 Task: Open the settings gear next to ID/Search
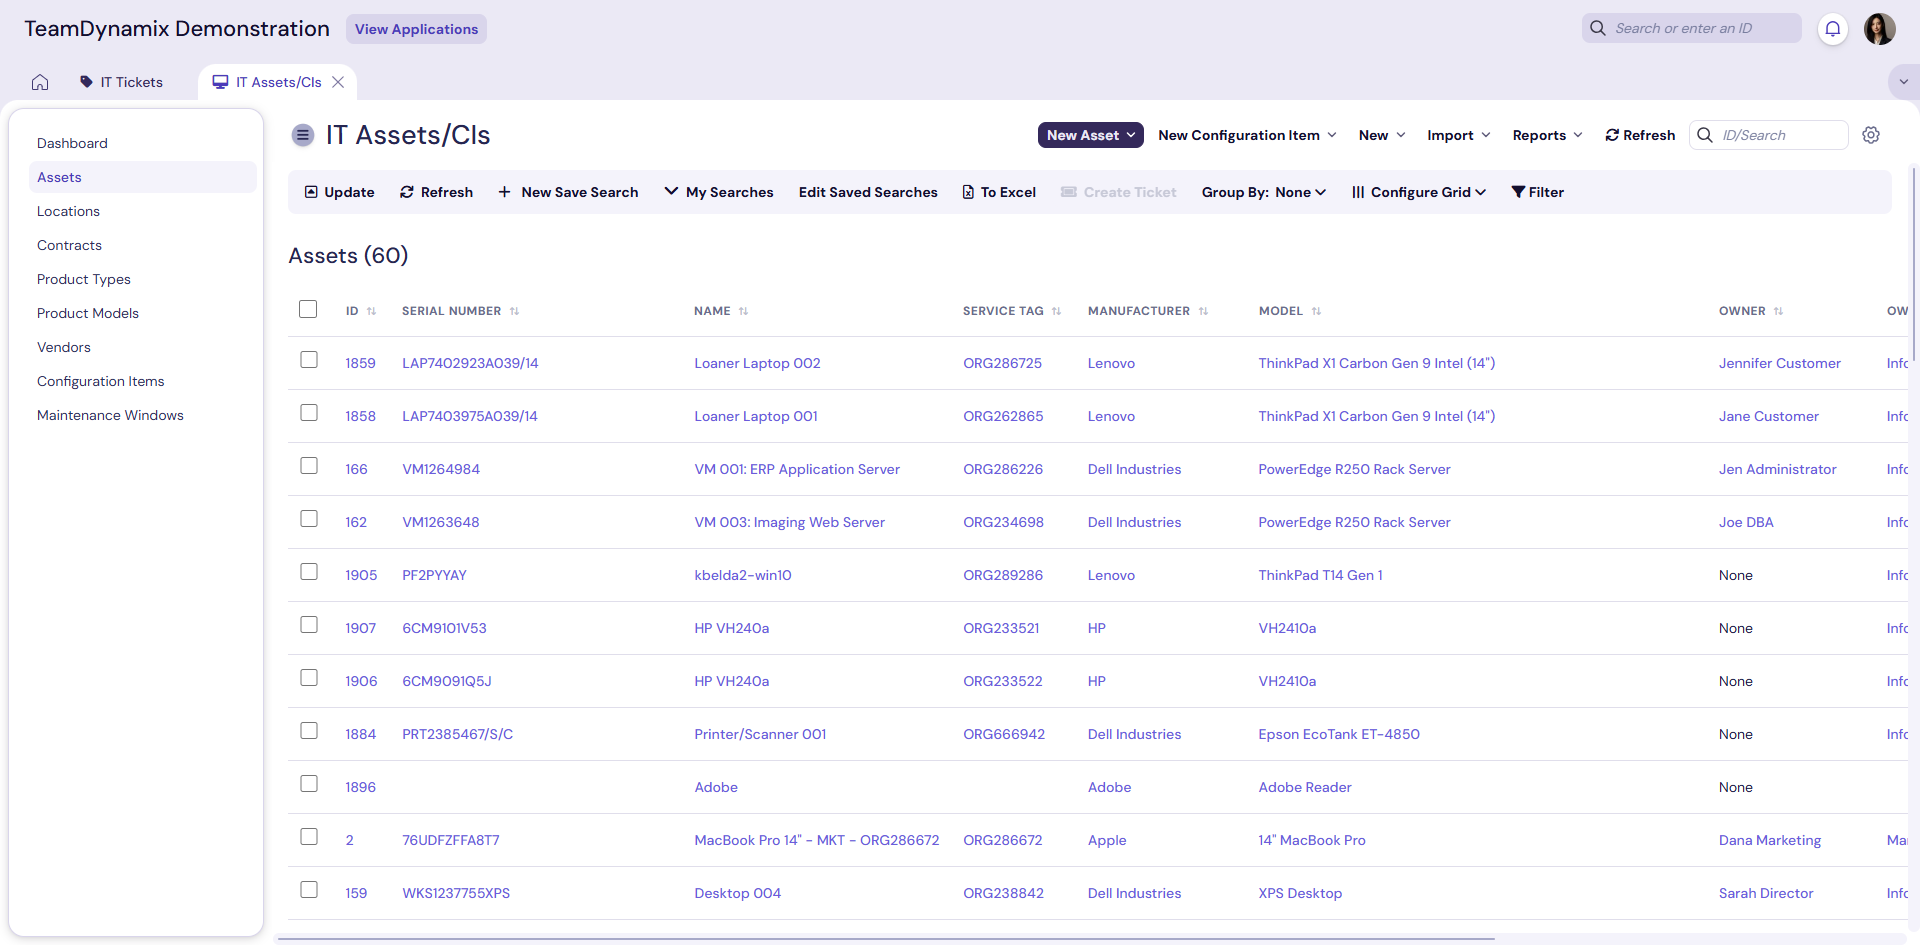pyautogui.click(x=1871, y=135)
